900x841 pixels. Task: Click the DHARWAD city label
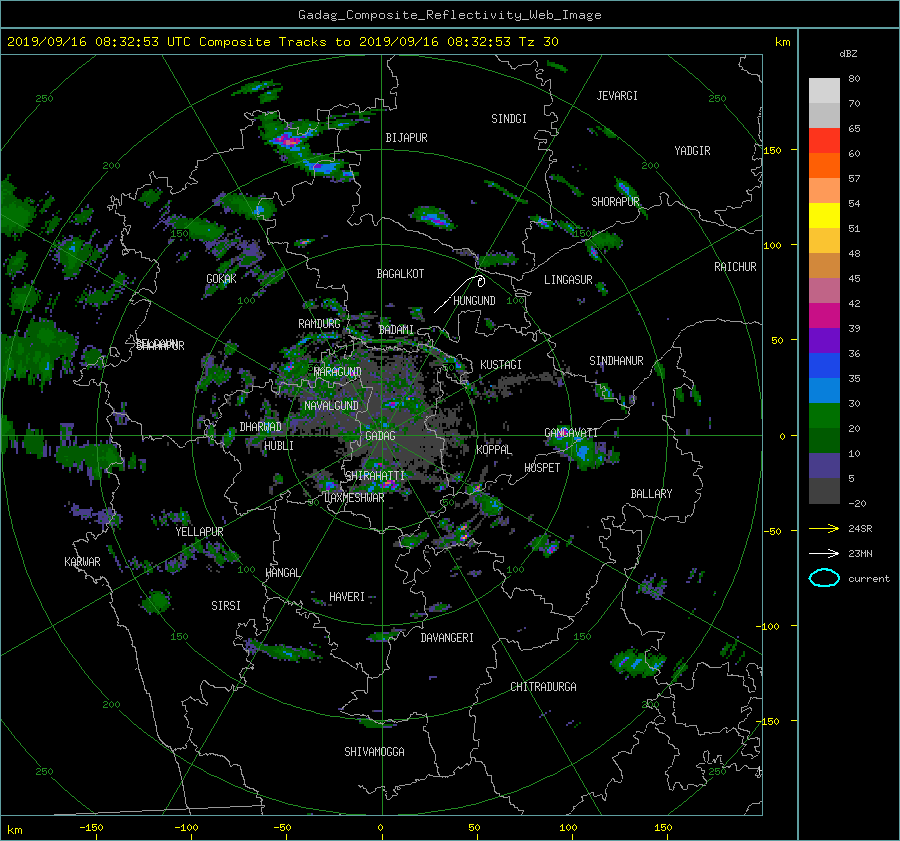260,427
